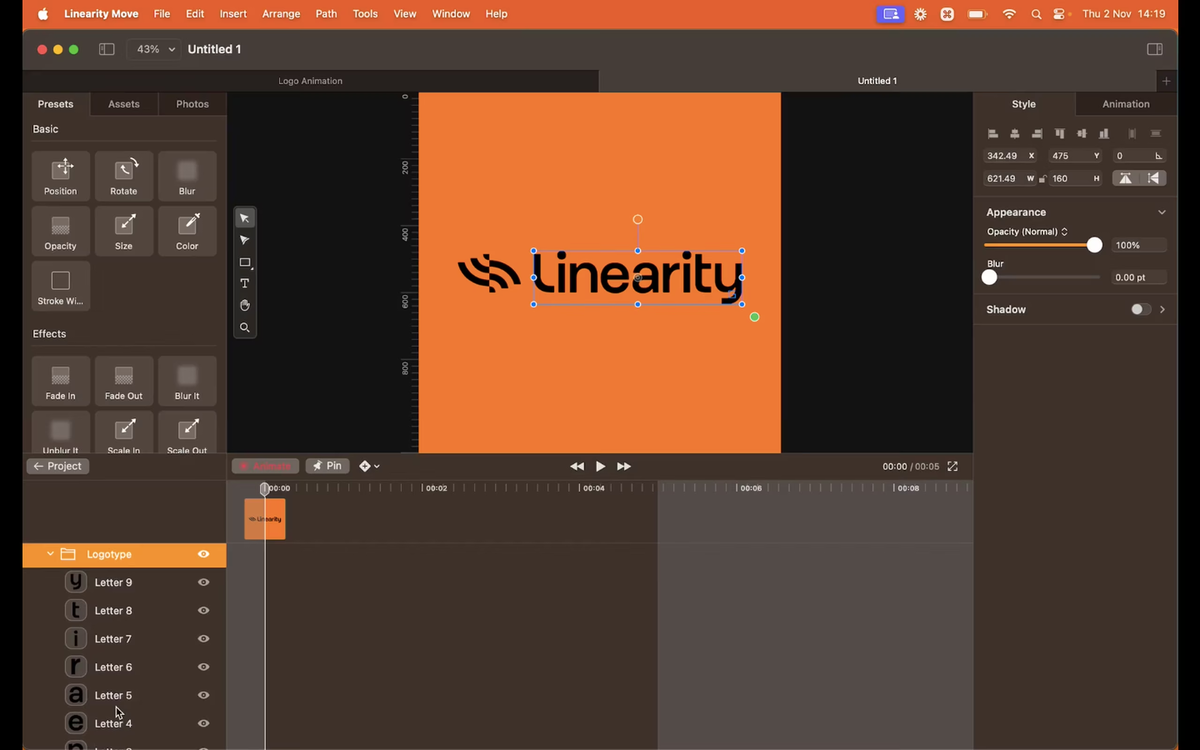This screenshot has width=1200, height=750.
Task: Rewind to the start
Action: [577, 466]
